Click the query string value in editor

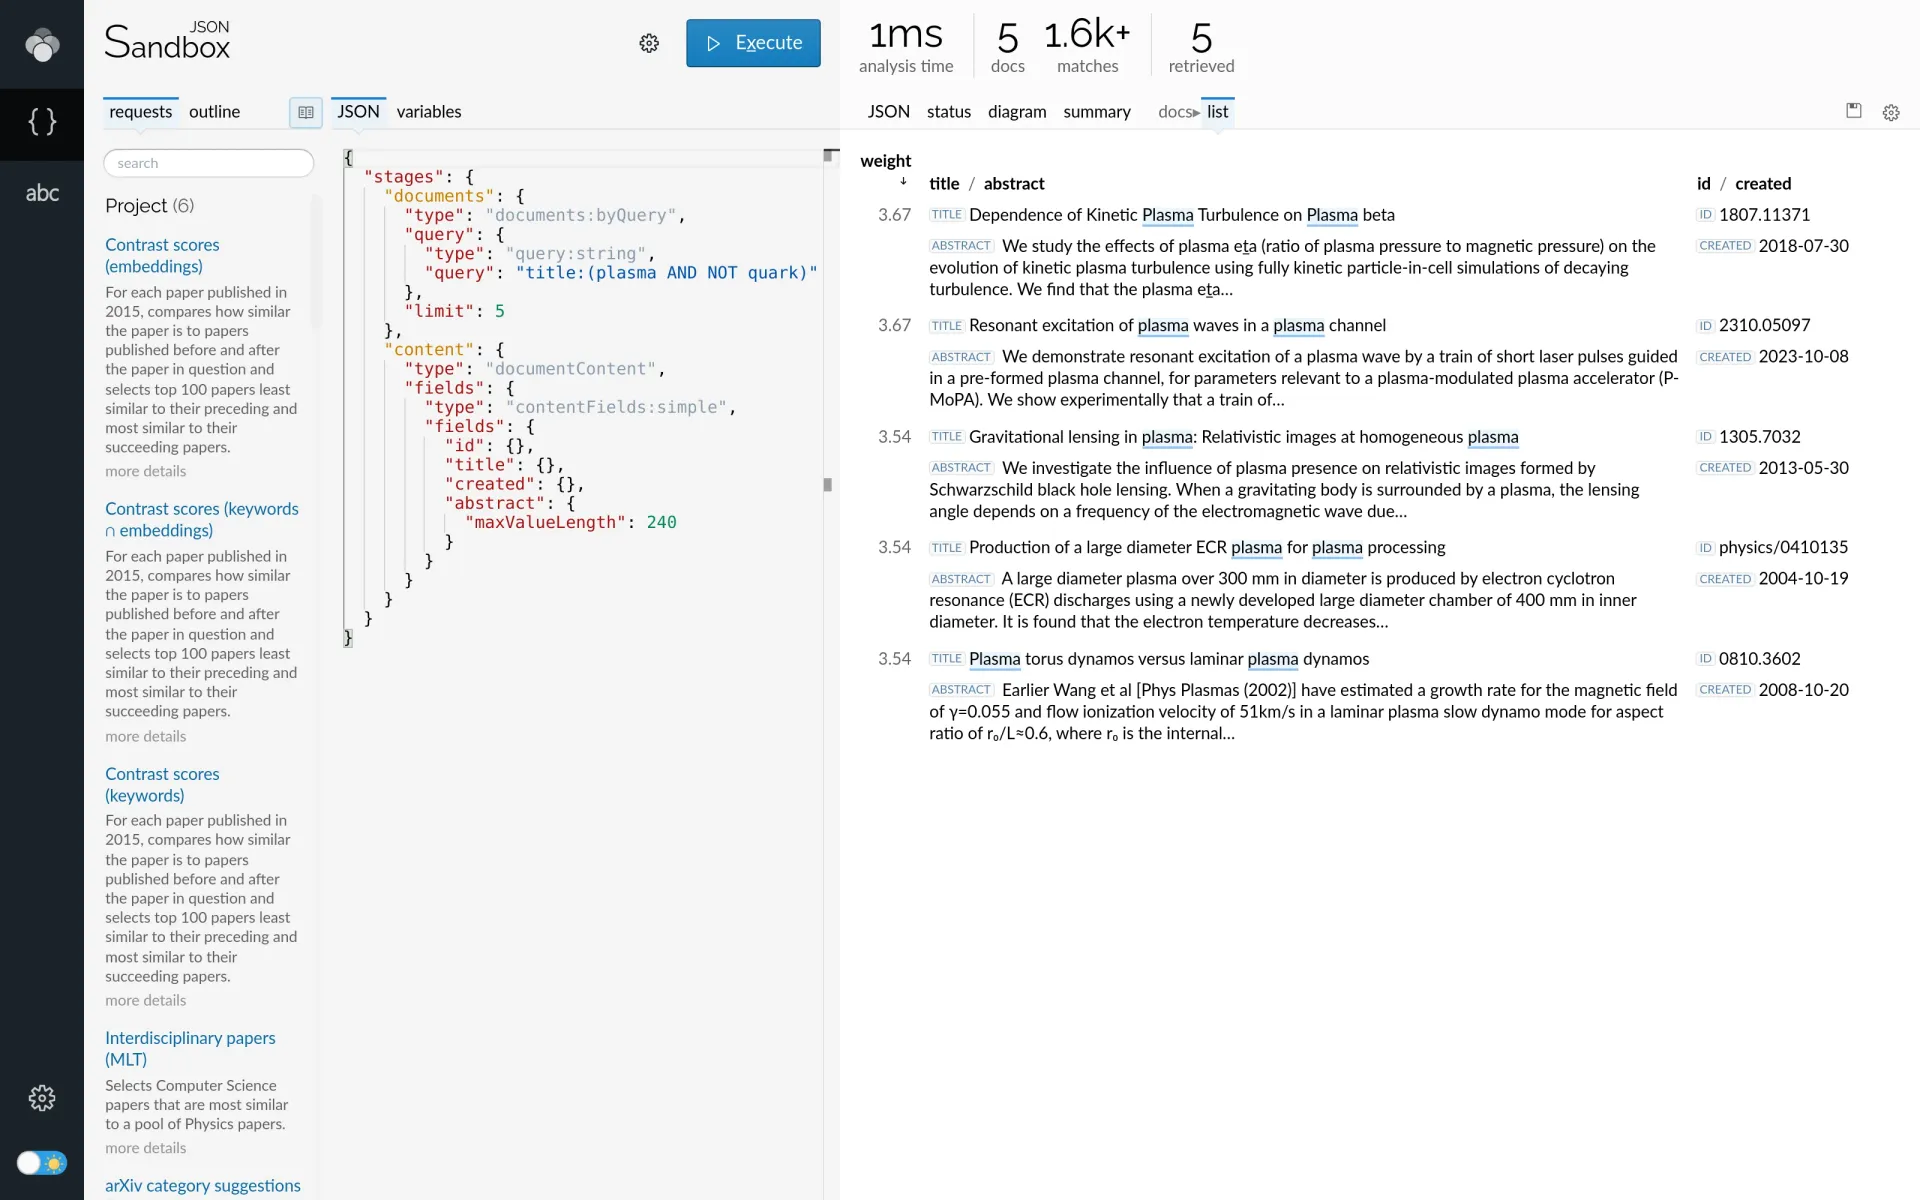666,273
